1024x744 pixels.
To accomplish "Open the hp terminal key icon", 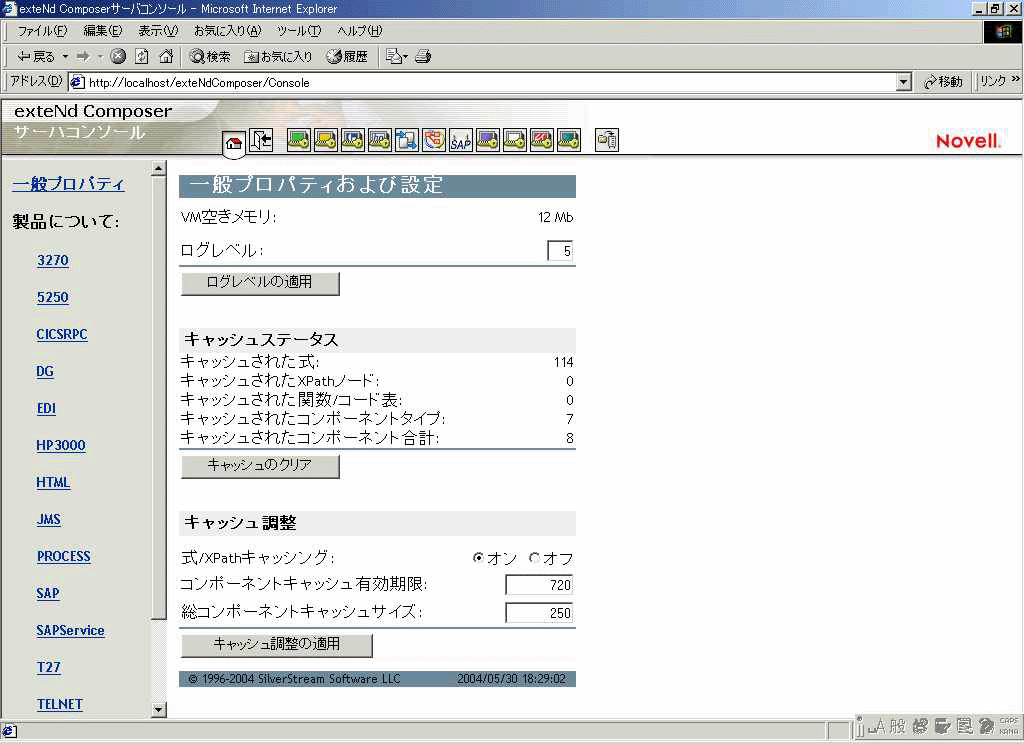I will click(x=379, y=140).
